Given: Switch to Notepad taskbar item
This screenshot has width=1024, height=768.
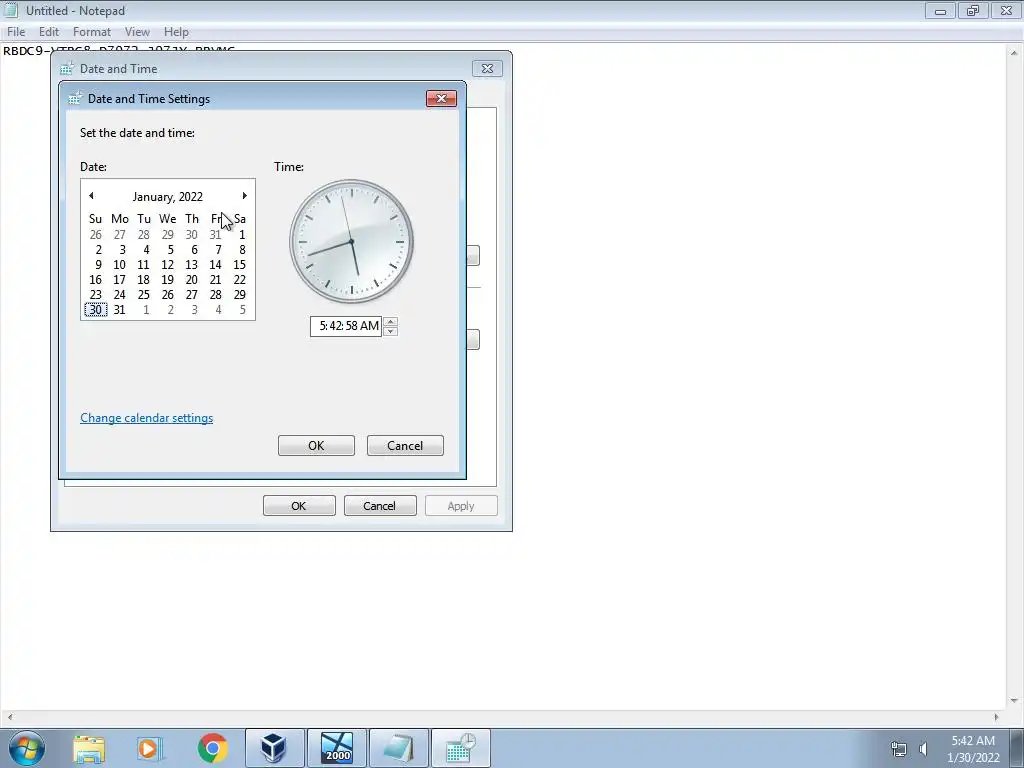Looking at the screenshot, I should tap(399, 748).
